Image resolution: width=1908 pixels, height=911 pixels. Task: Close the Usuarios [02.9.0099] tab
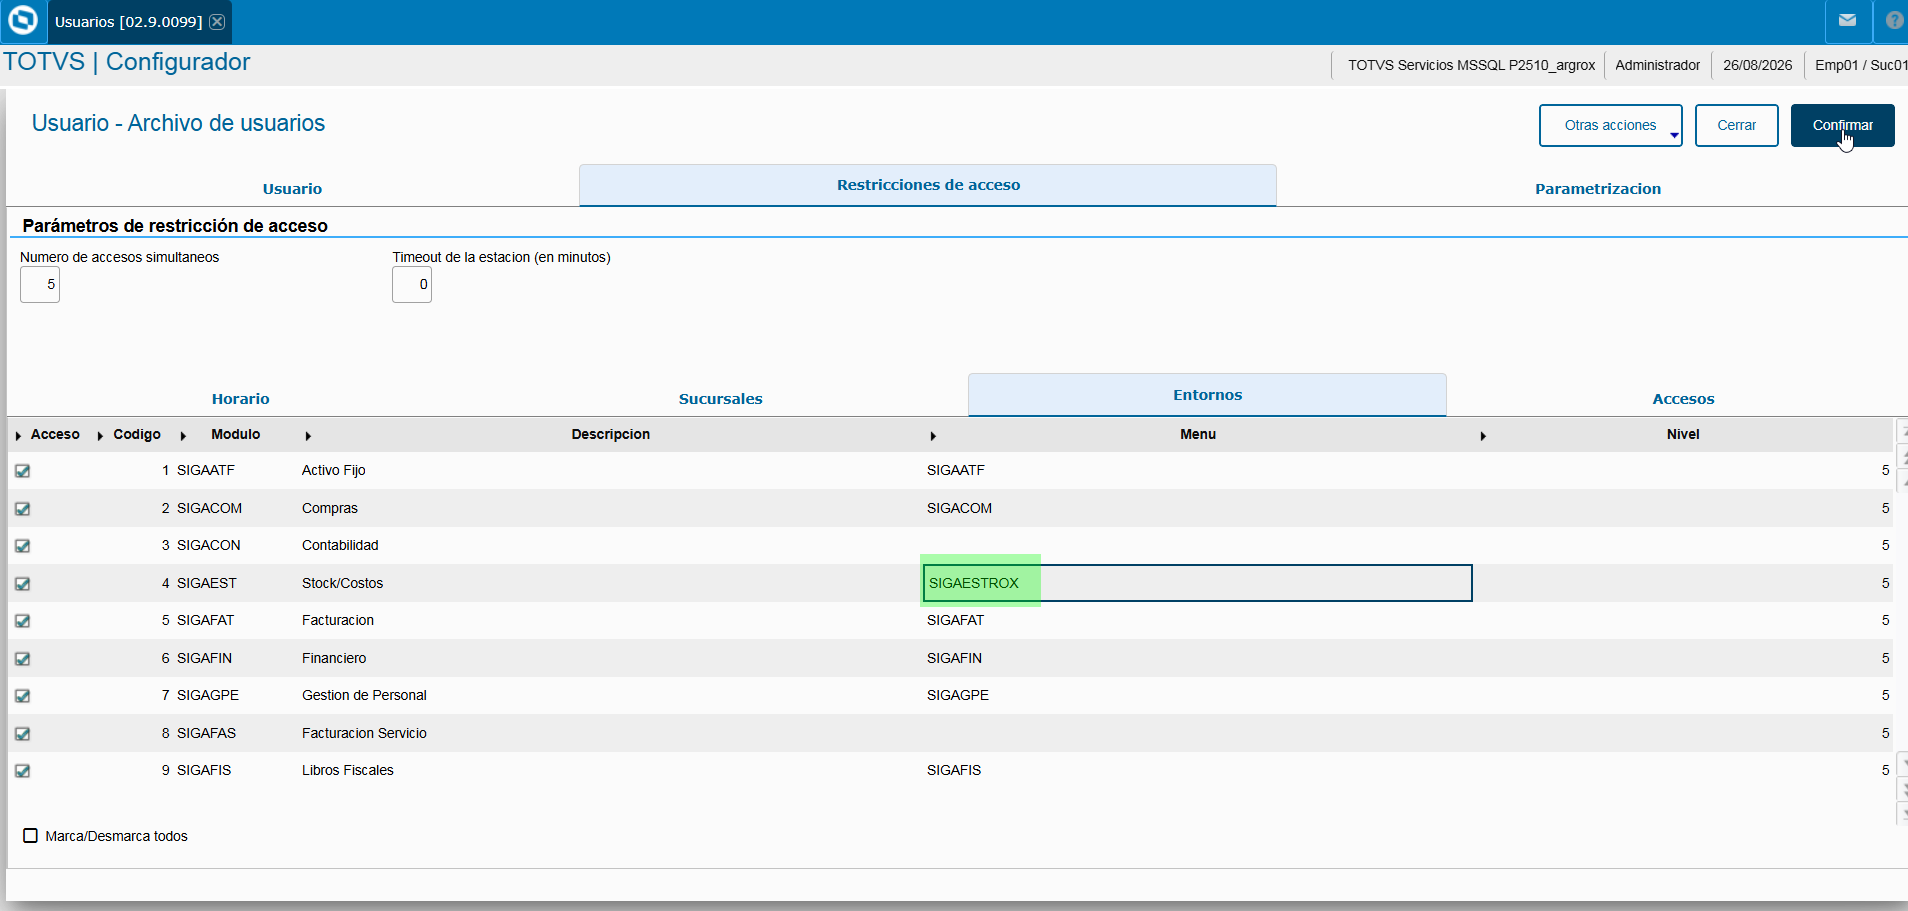pos(217,22)
